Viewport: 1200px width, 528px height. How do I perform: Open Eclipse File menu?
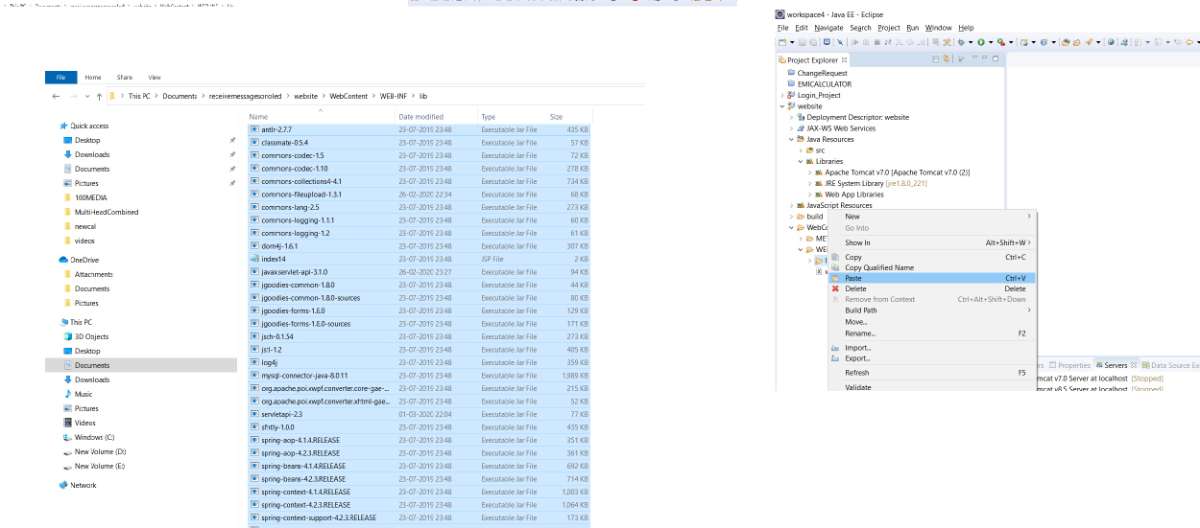(783, 28)
